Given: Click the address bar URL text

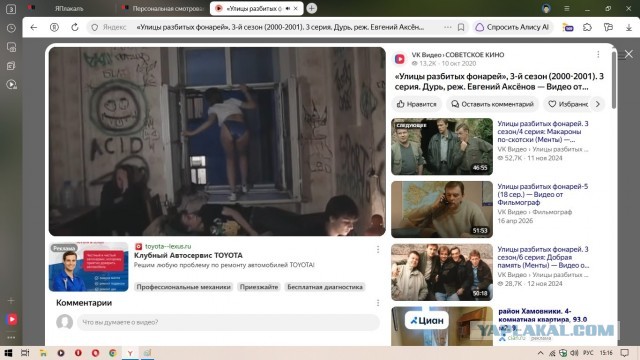Looking at the screenshot, I should point(280,27).
